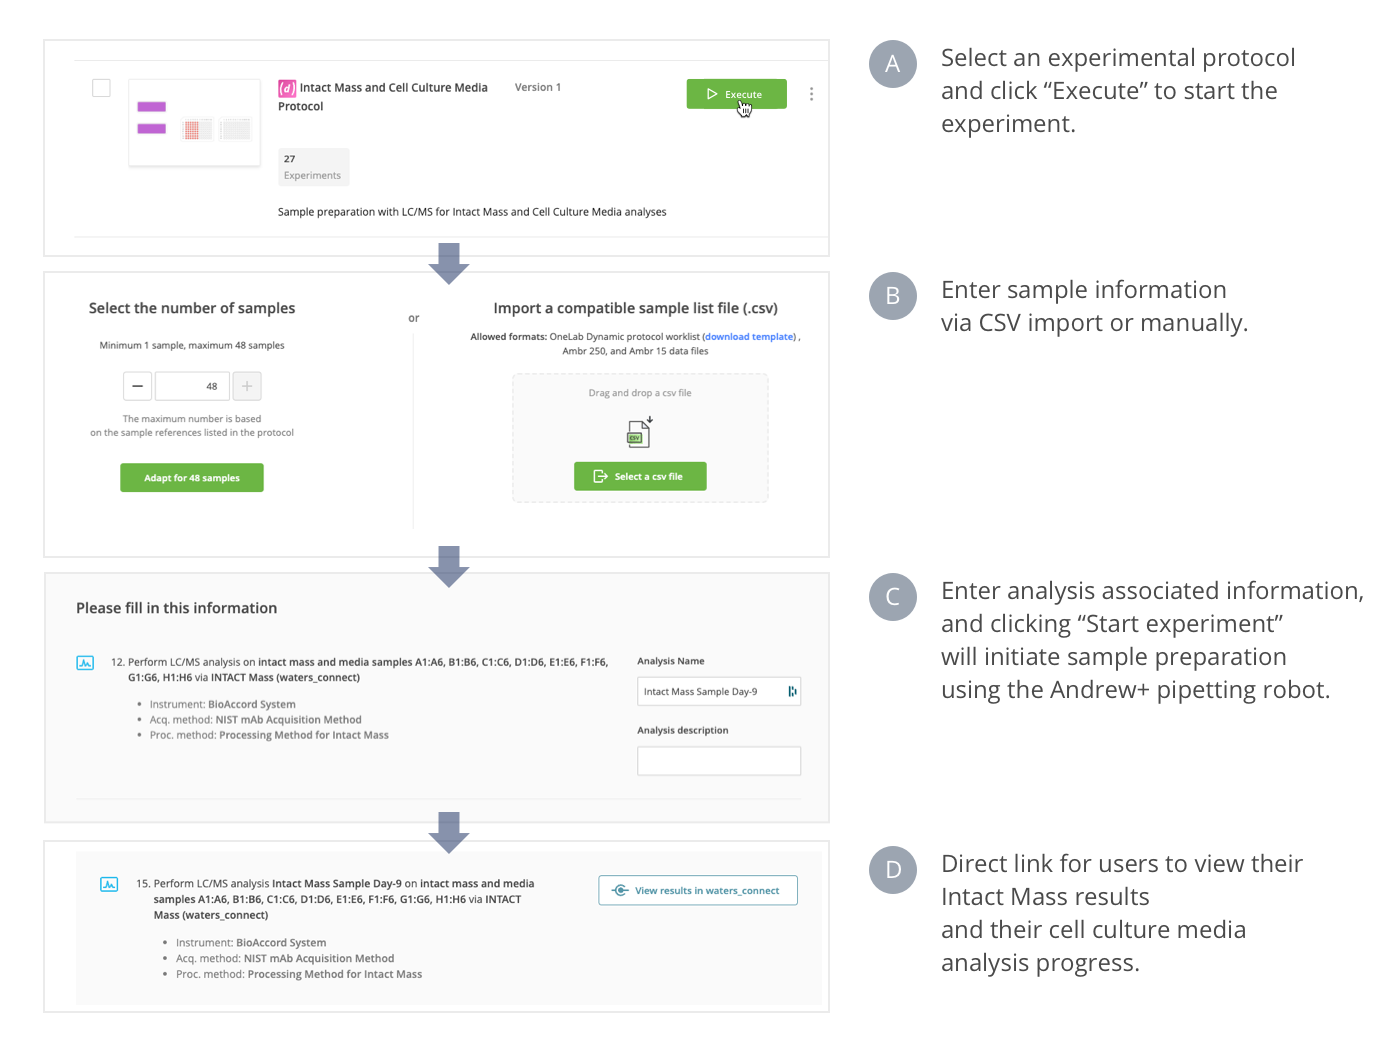The height and width of the screenshot is (1047, 1400).
Task: Click the CSV file drop icon
Action: (x=639, y=433)
